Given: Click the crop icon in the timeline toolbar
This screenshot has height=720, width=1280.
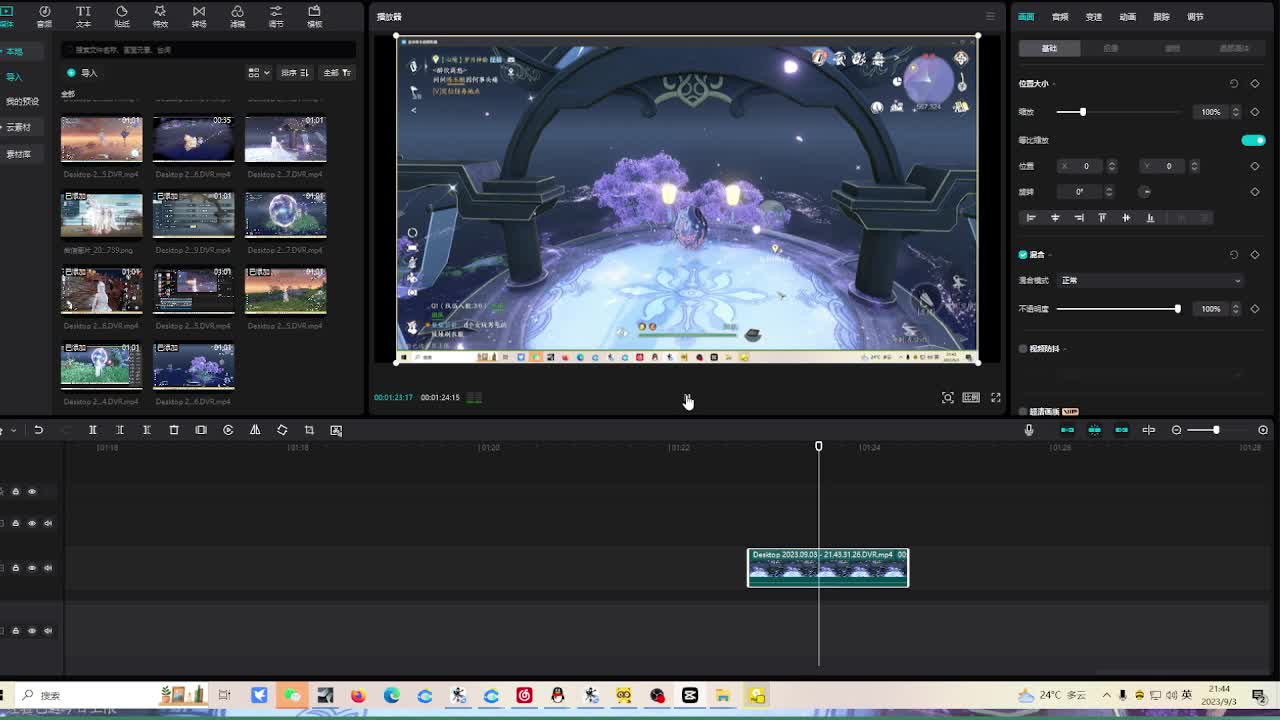Looking at the screenshot, I should click(x=309, y=430).
